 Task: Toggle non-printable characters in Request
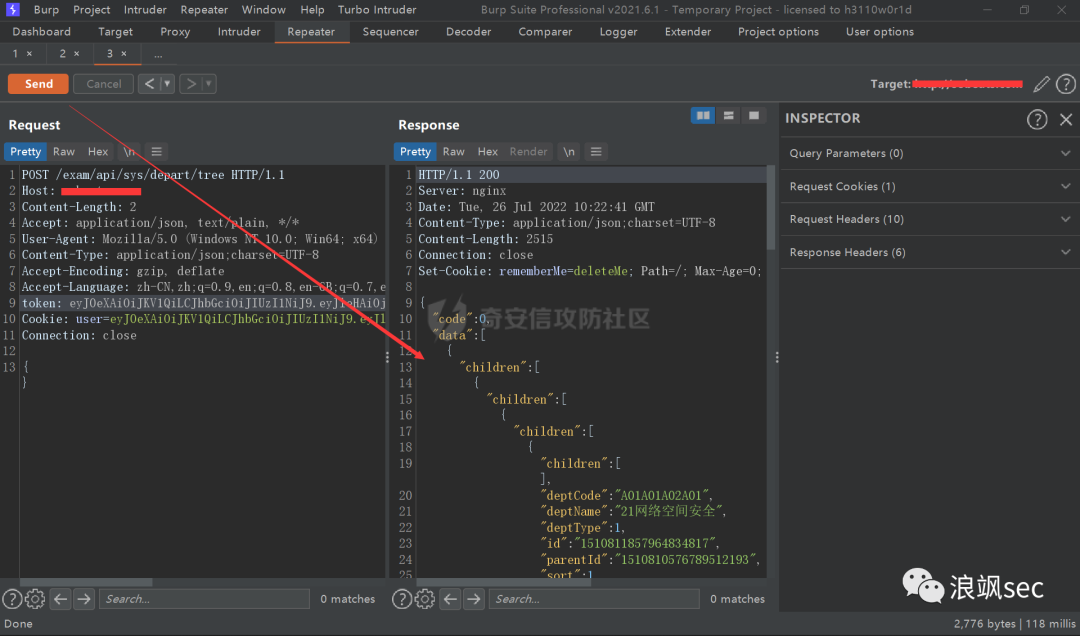[129, 152]
